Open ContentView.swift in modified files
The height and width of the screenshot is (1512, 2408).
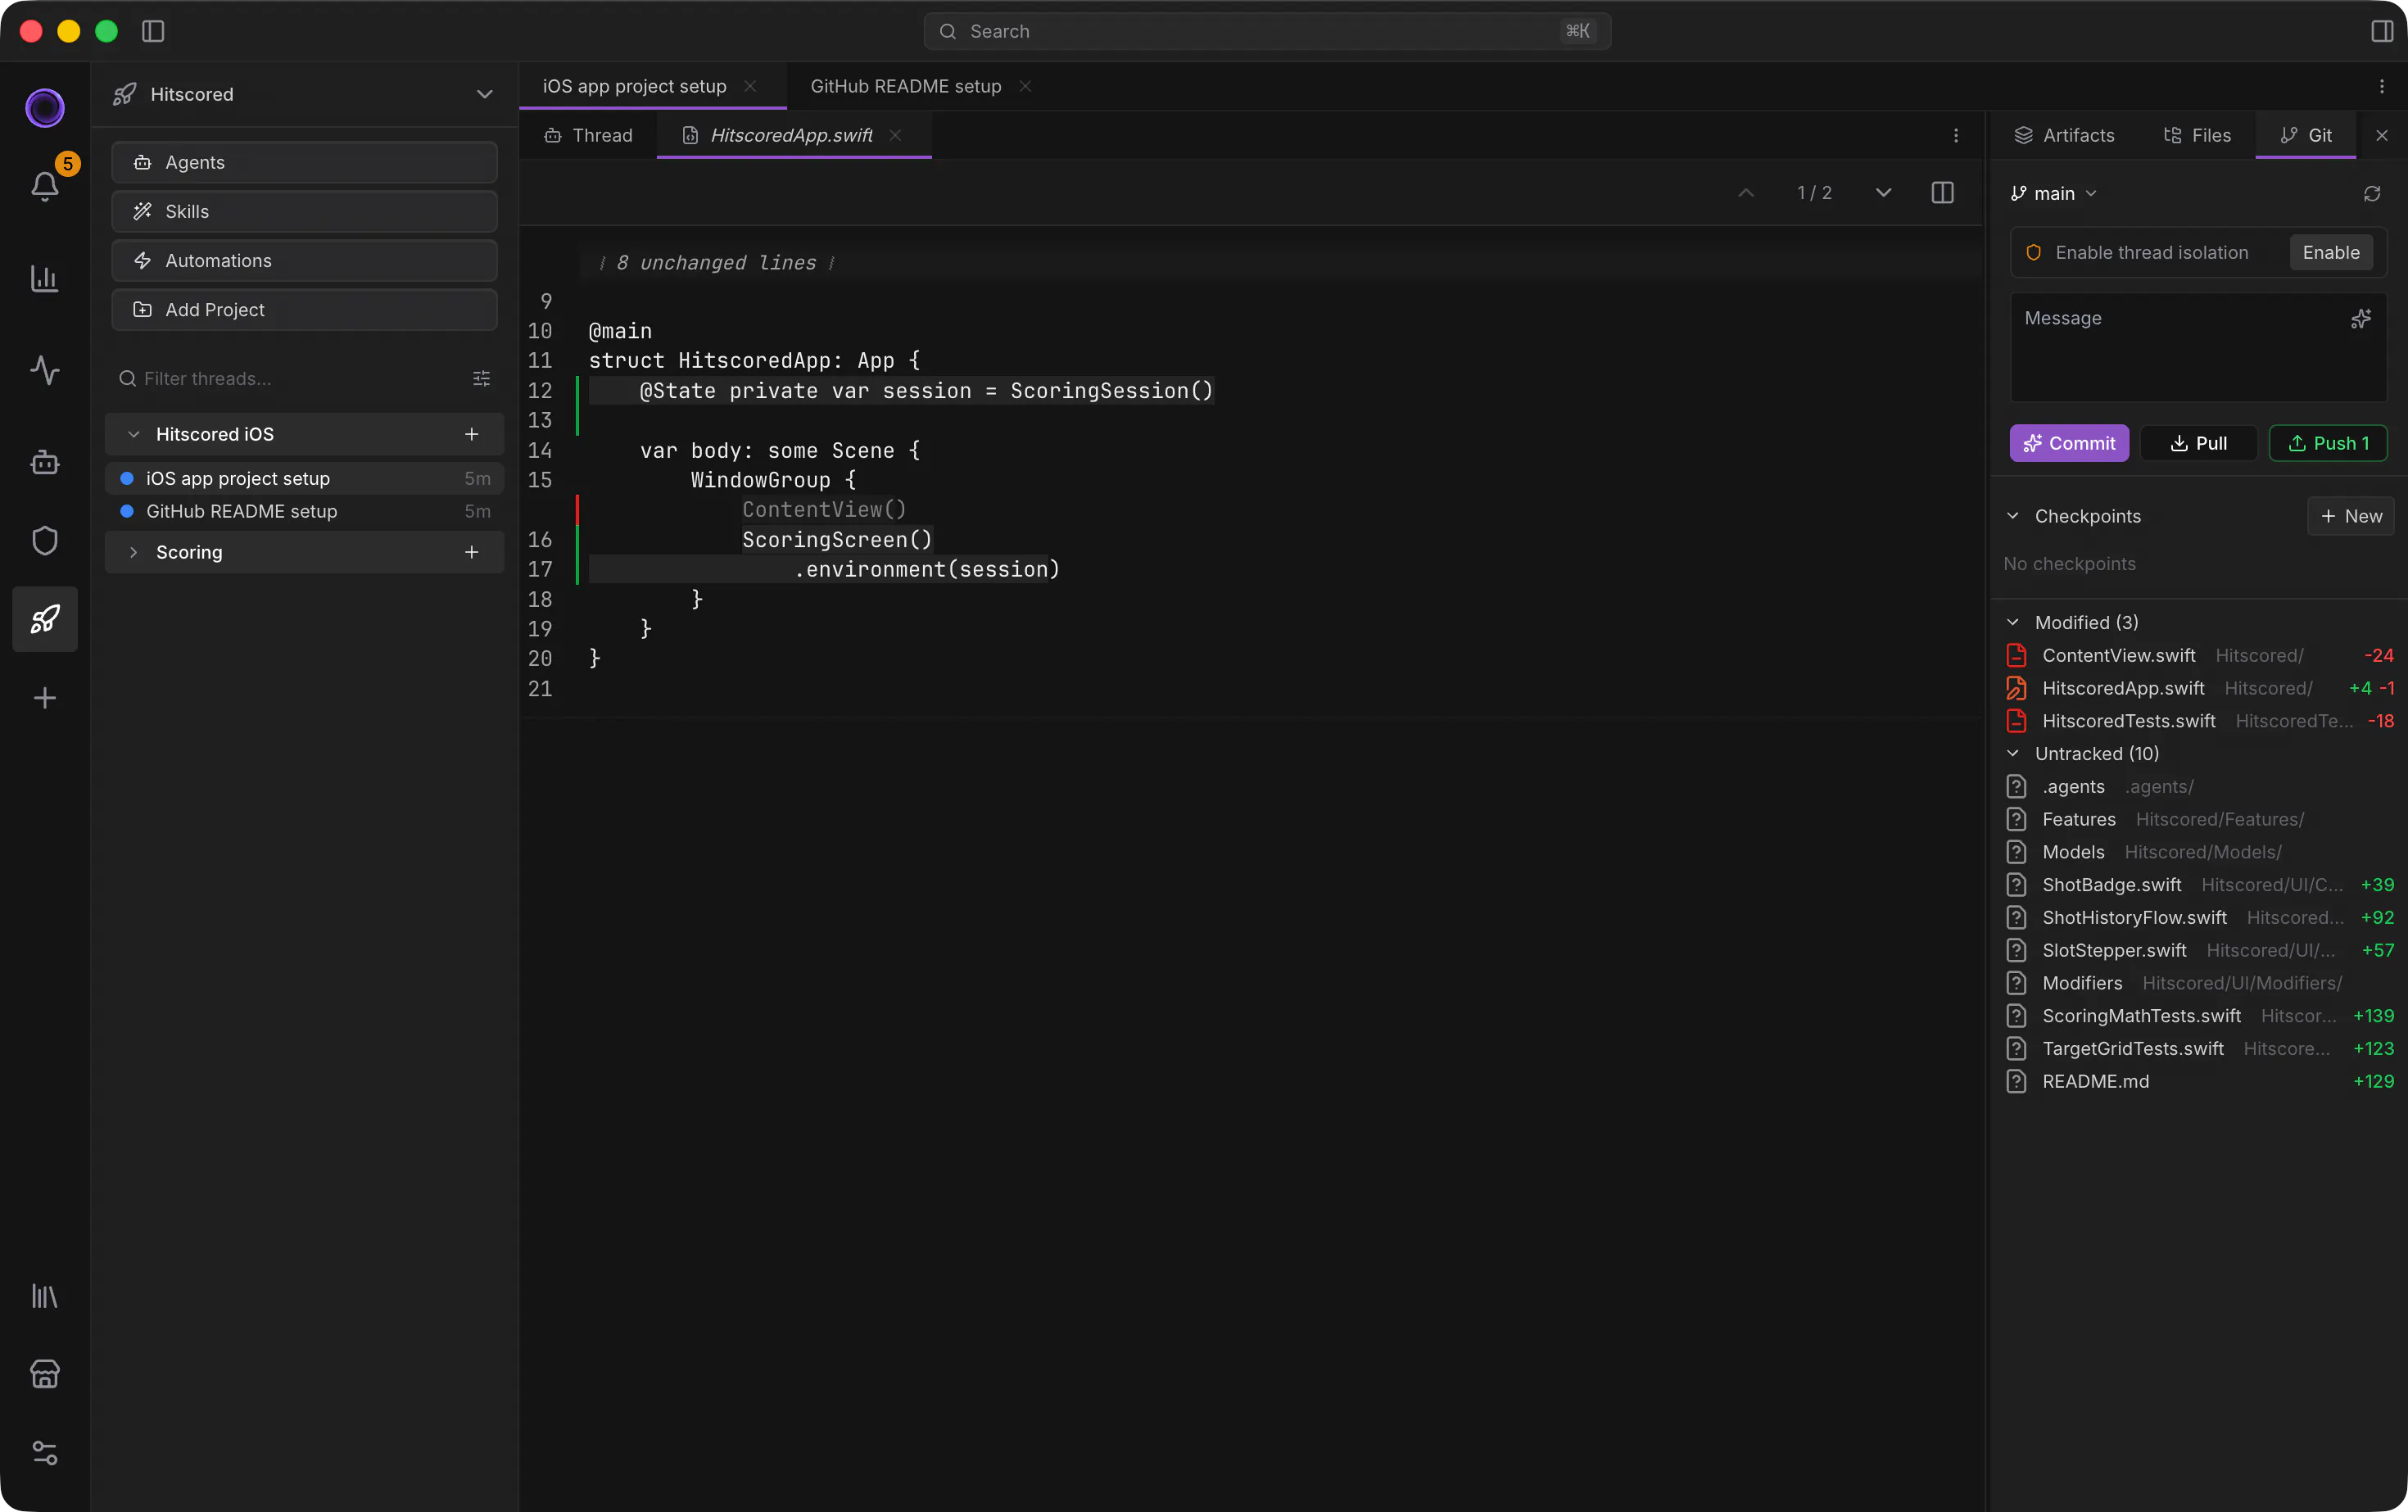pos(2198,655)
